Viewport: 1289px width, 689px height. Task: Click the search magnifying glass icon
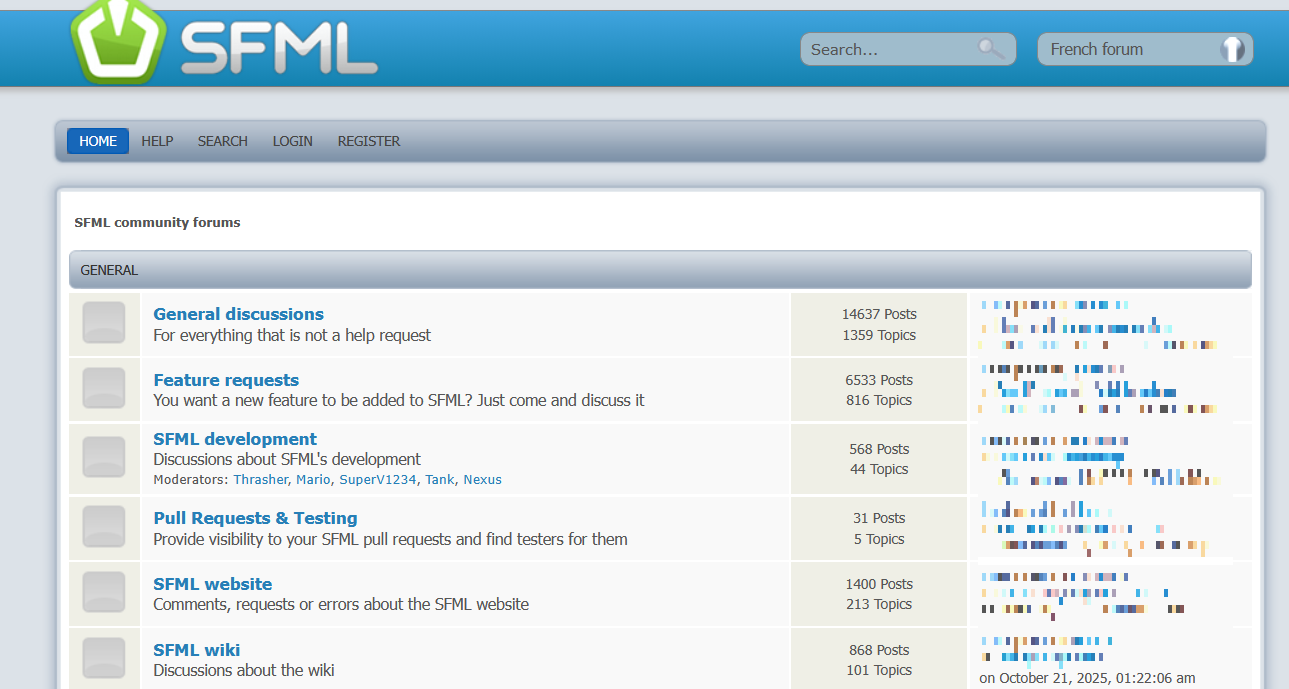pos(990,49)
